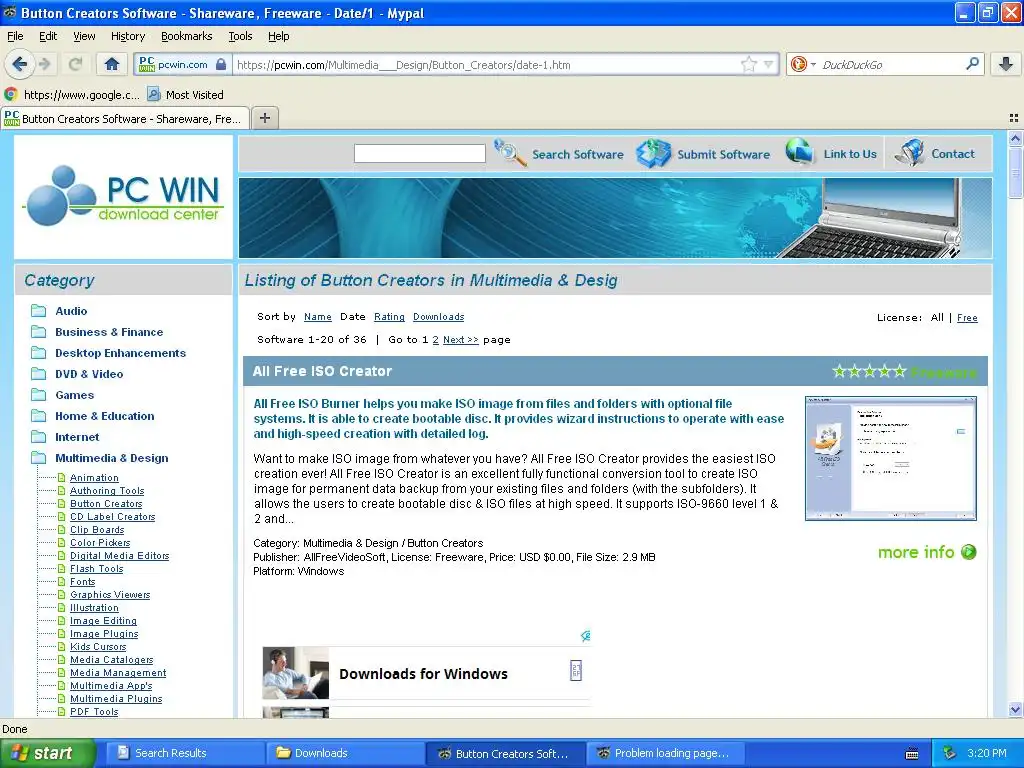Open the Windows start button
Image resolution: width=1024 pixels, height=768 pixels.
tap(48, 753)
